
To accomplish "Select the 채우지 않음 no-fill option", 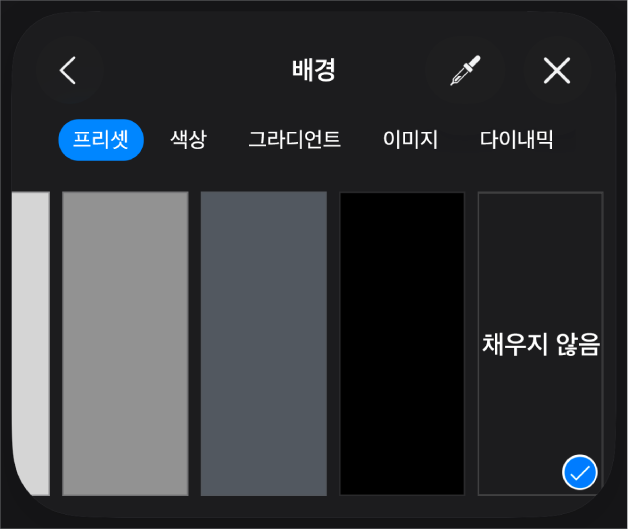I will pyautogui.click(x=541, y=344).
